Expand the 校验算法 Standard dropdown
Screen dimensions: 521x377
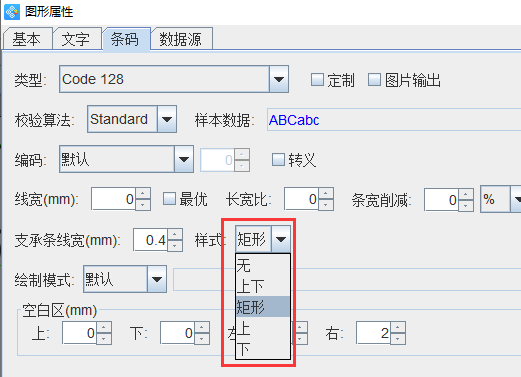[132, 119]
